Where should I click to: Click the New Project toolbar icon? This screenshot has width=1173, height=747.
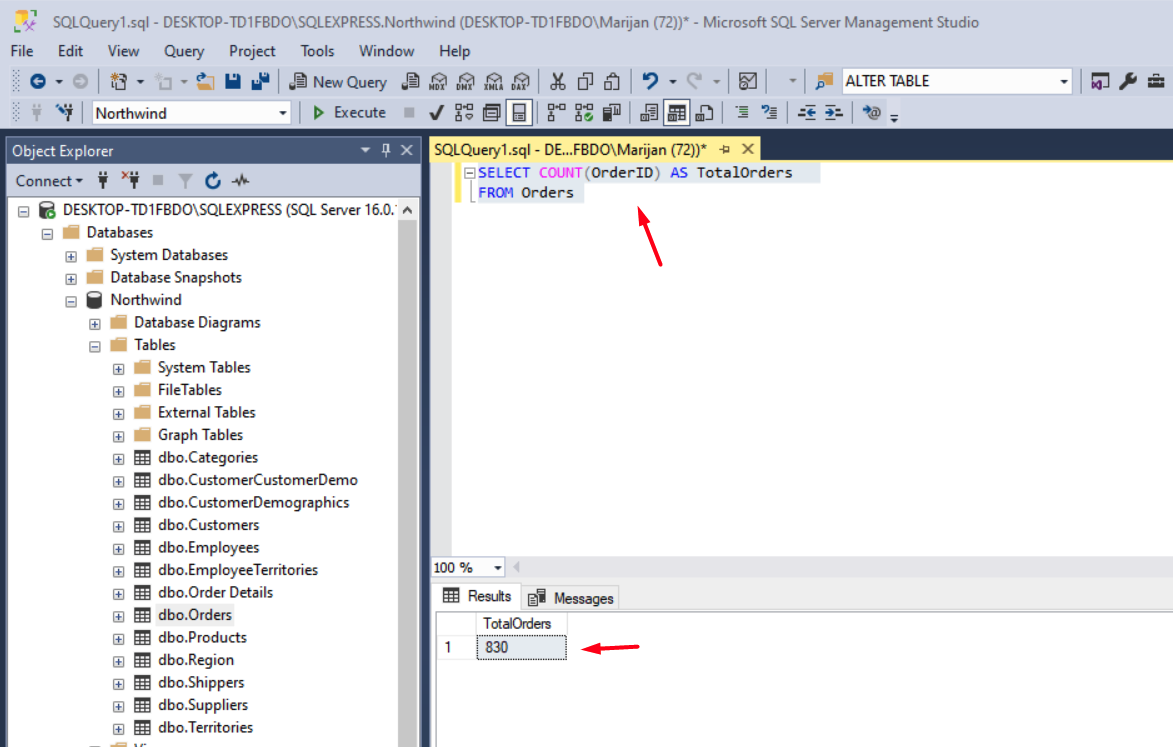118,82
